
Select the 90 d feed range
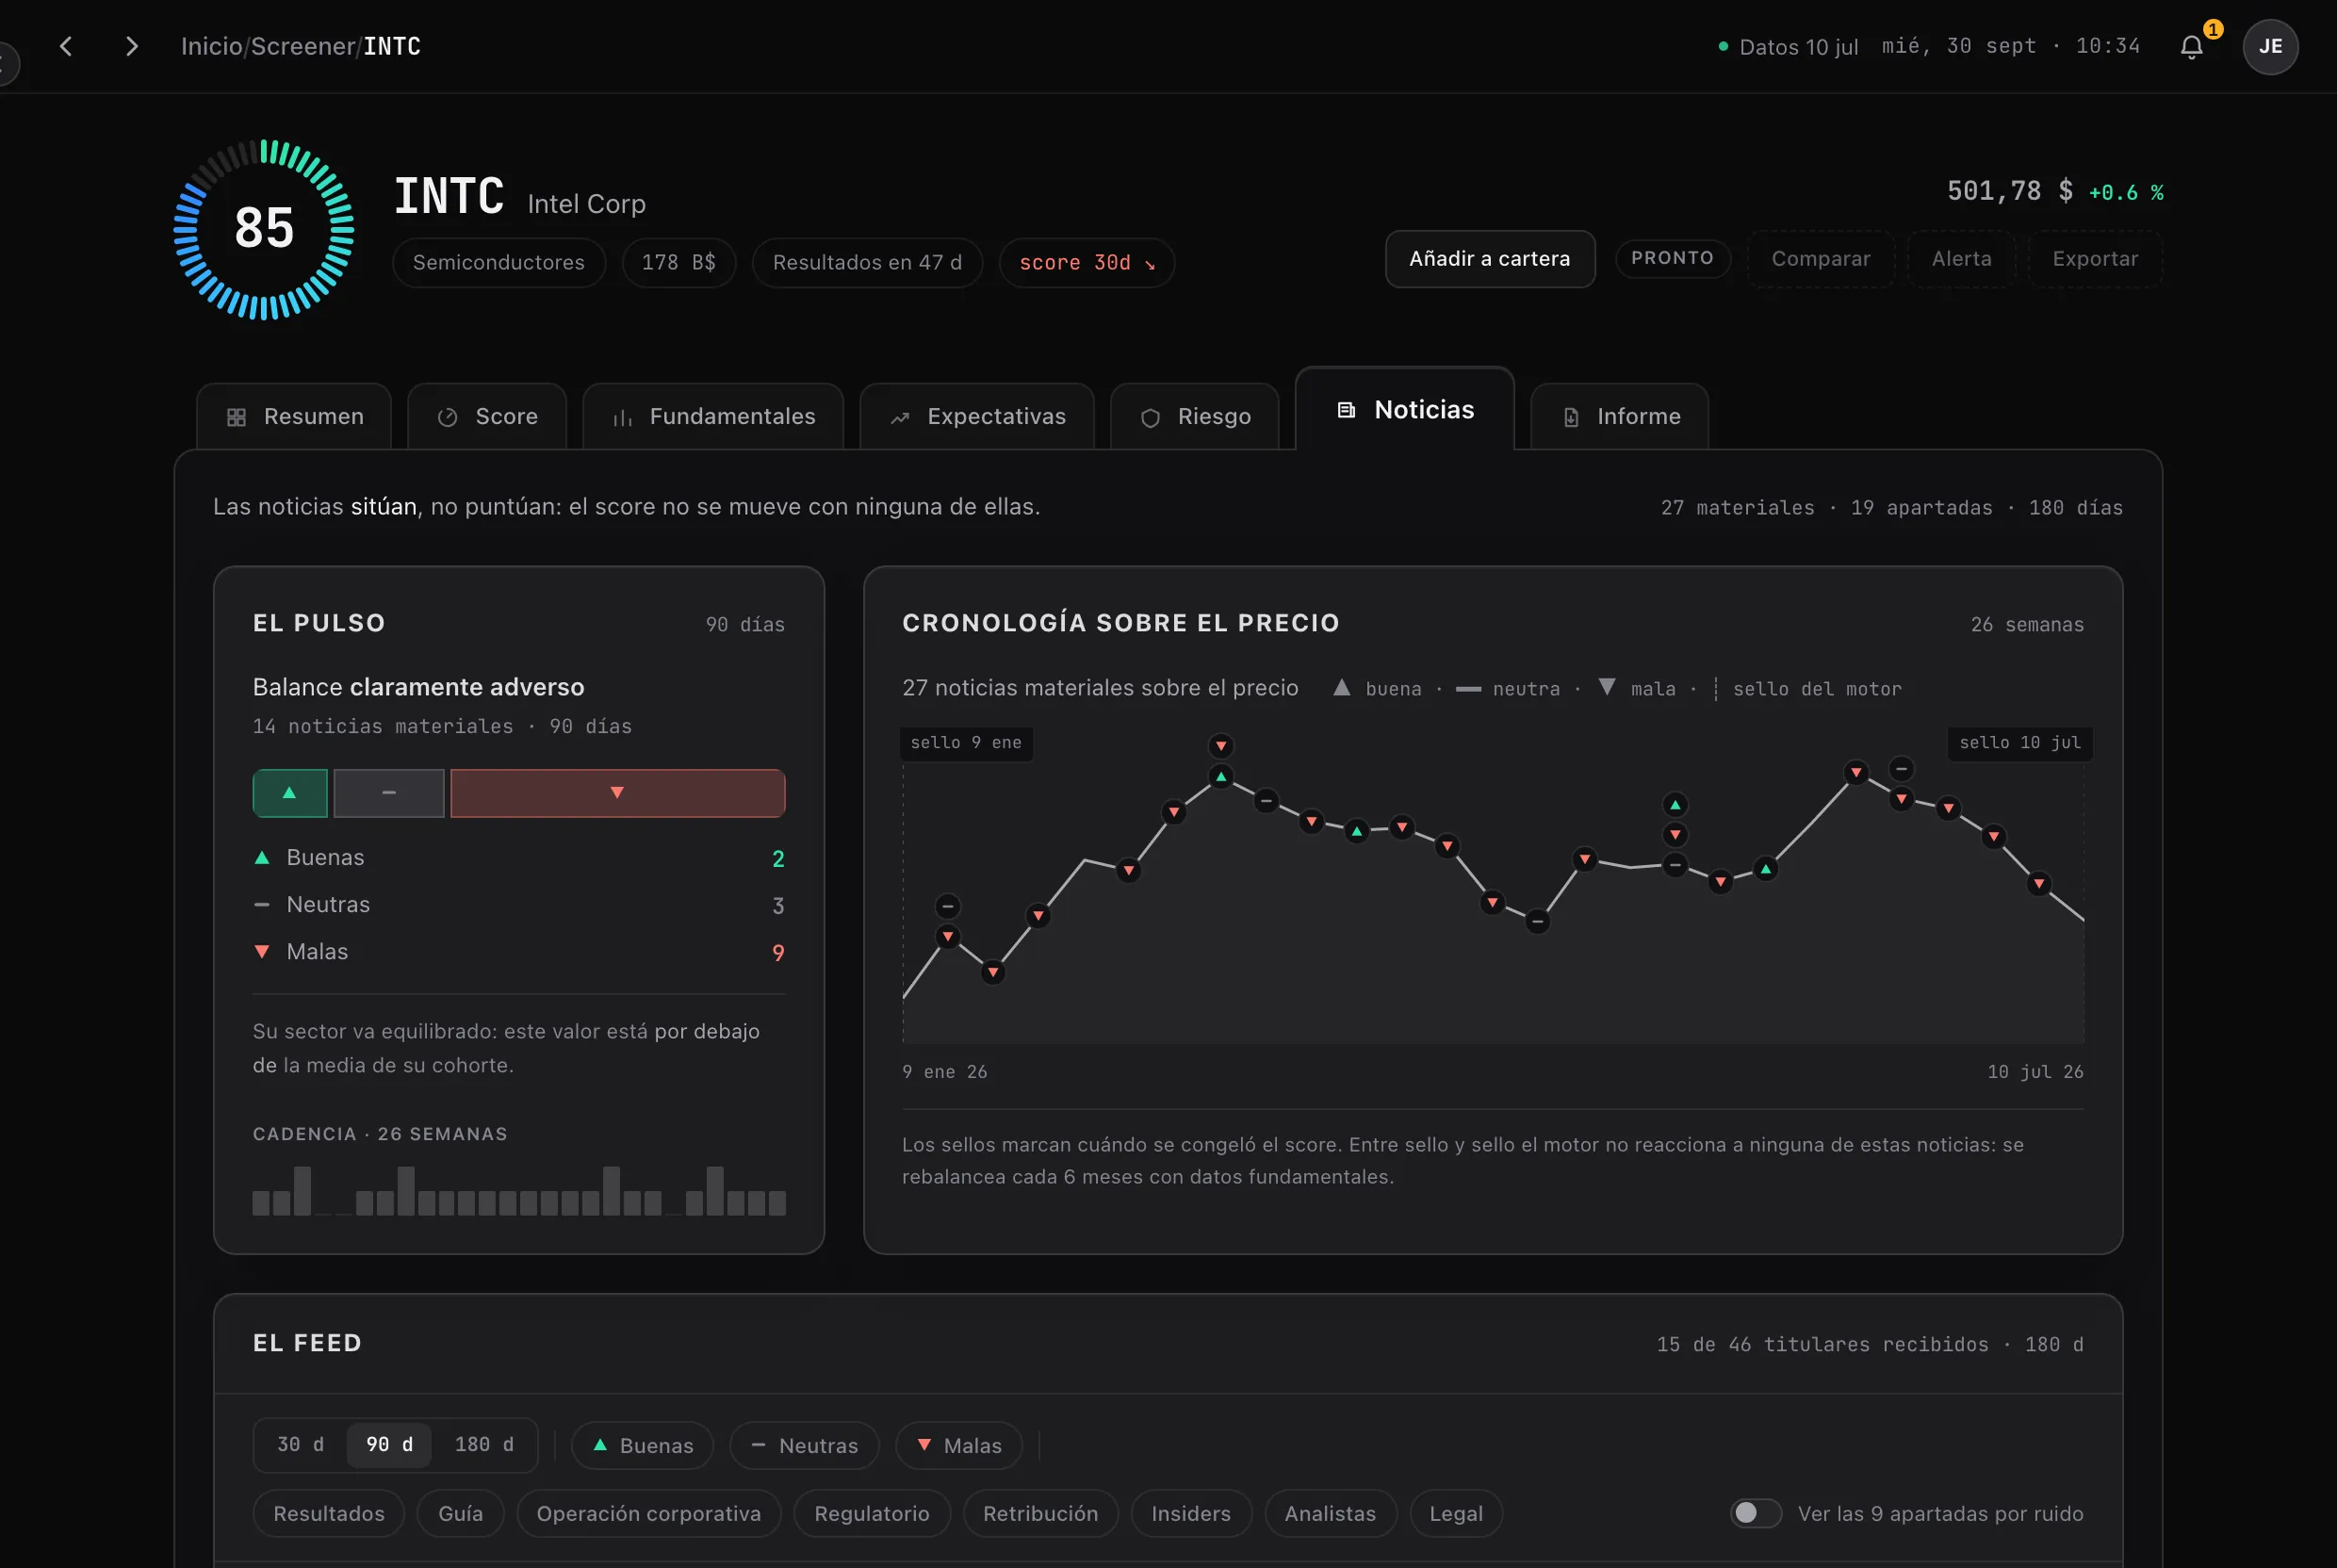tap(389, 1445)
